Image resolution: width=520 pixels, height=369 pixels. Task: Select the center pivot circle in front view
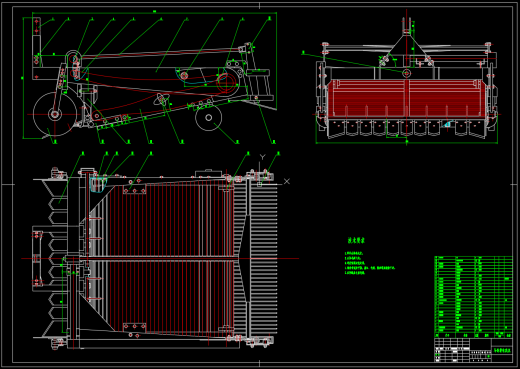click(x=406, y=73)
